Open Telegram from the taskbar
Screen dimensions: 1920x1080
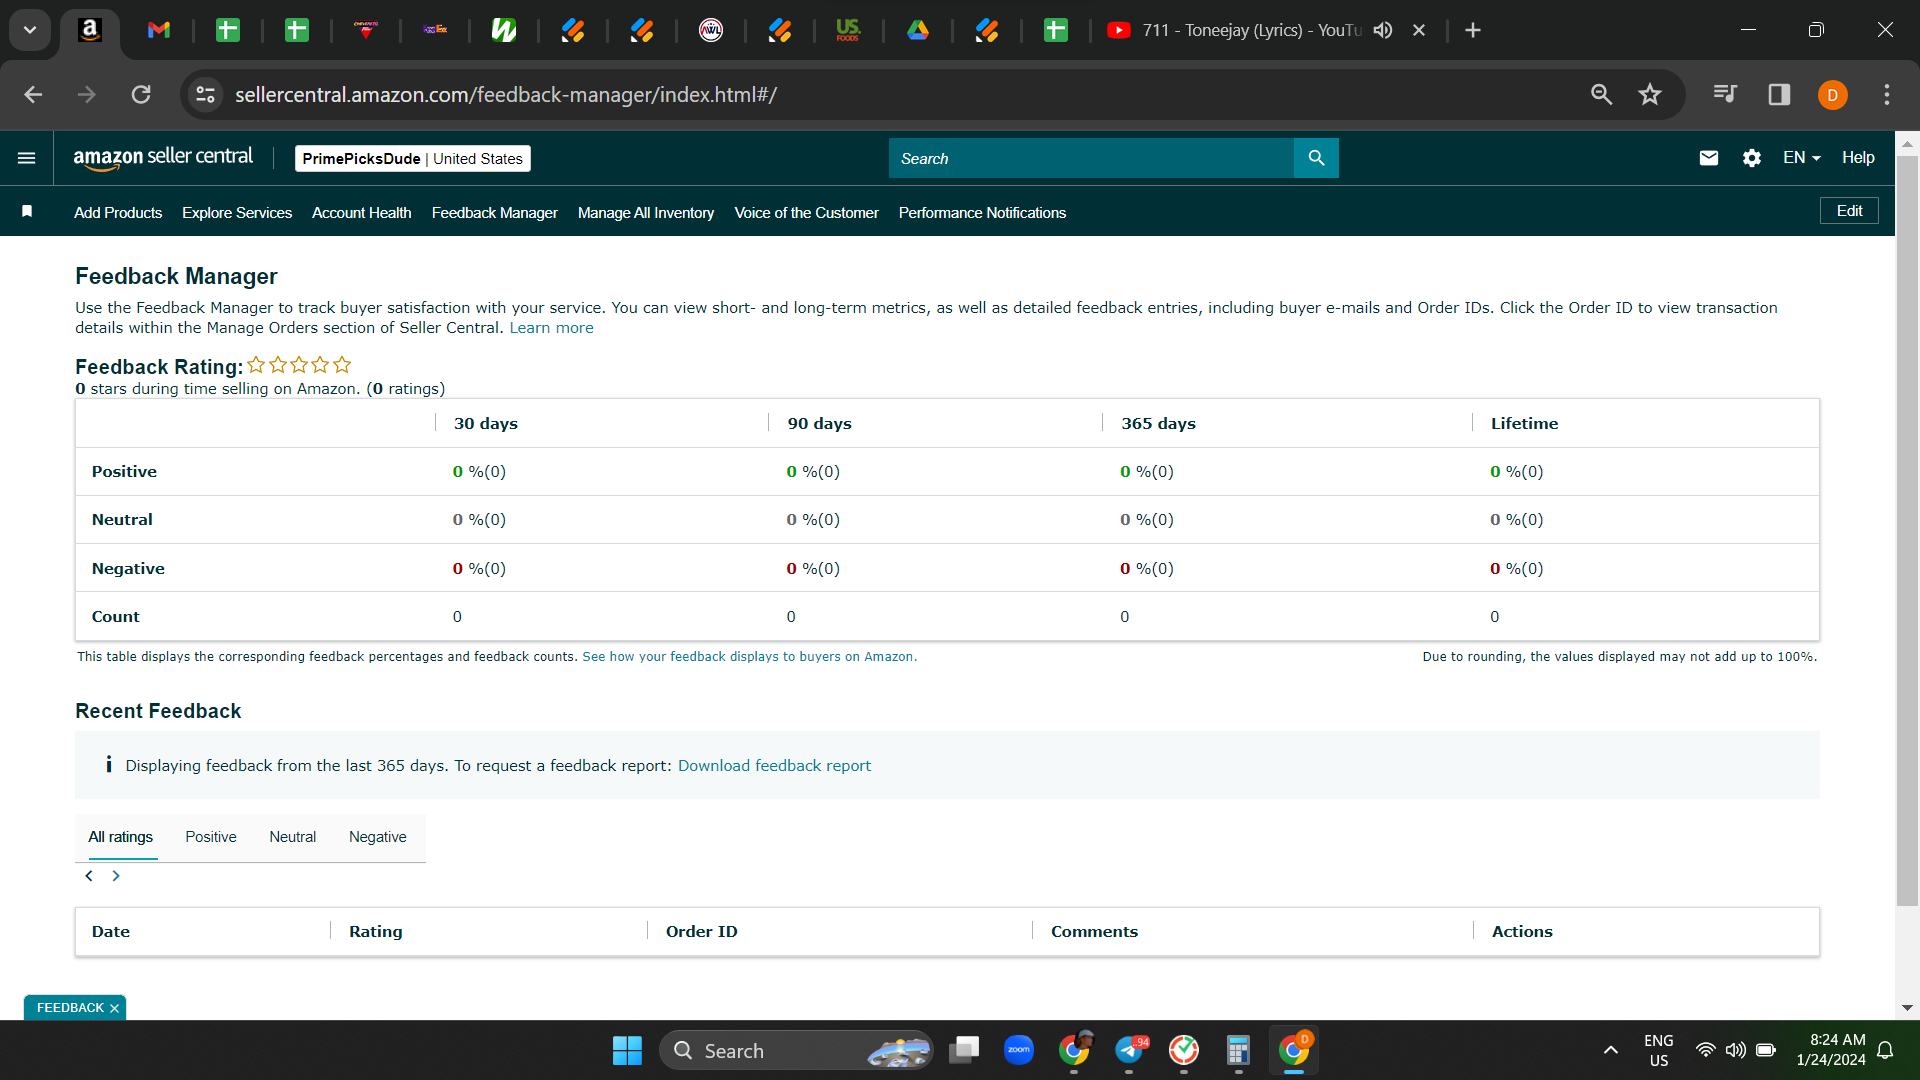tap(1130, 1050)
